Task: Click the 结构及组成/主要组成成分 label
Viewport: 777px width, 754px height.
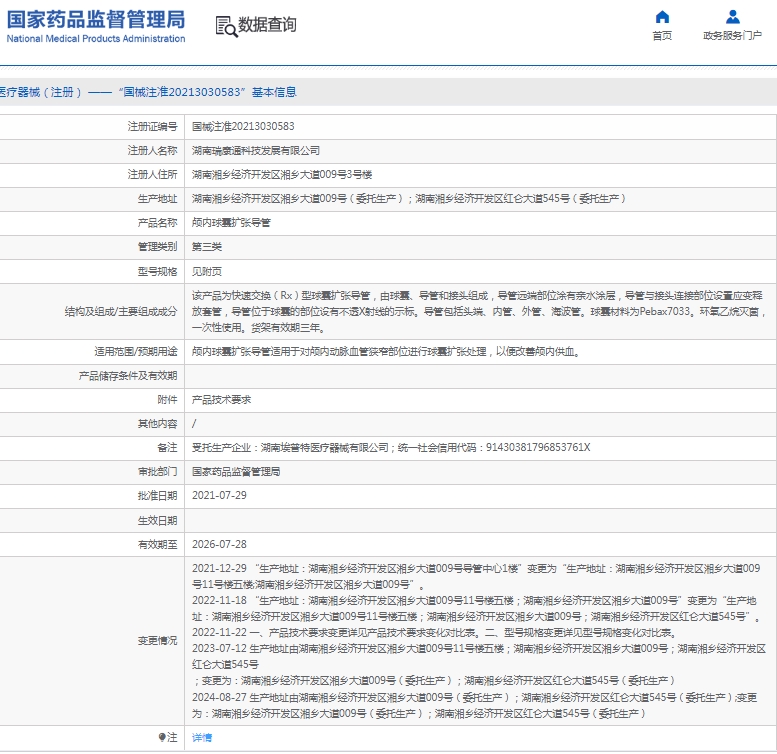Action: [x=121, y=312]
